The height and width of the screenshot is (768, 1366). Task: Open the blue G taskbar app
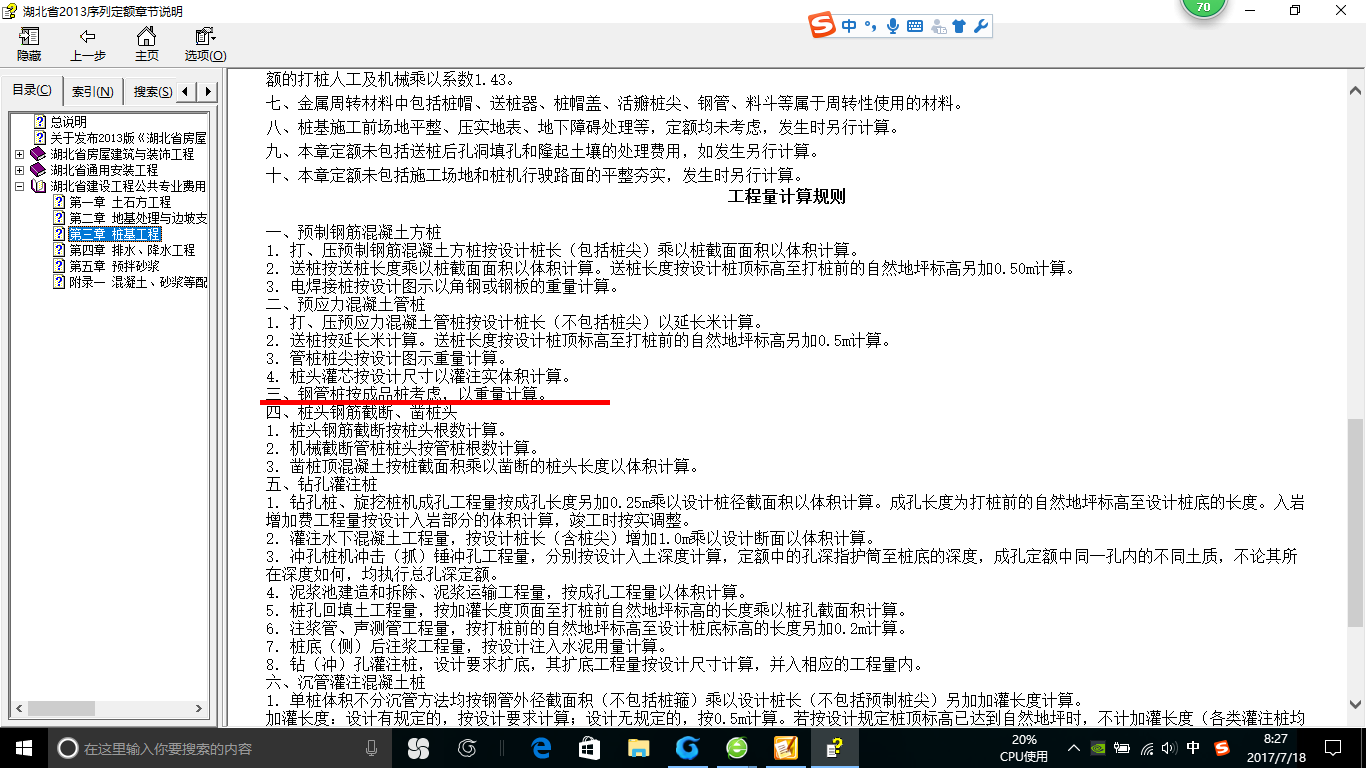point(687,747)
